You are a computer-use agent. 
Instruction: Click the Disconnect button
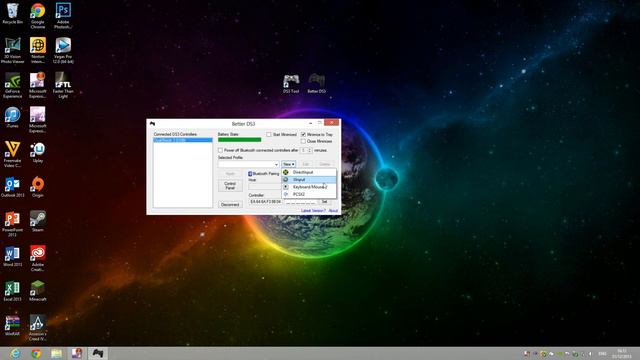(230, 204)
